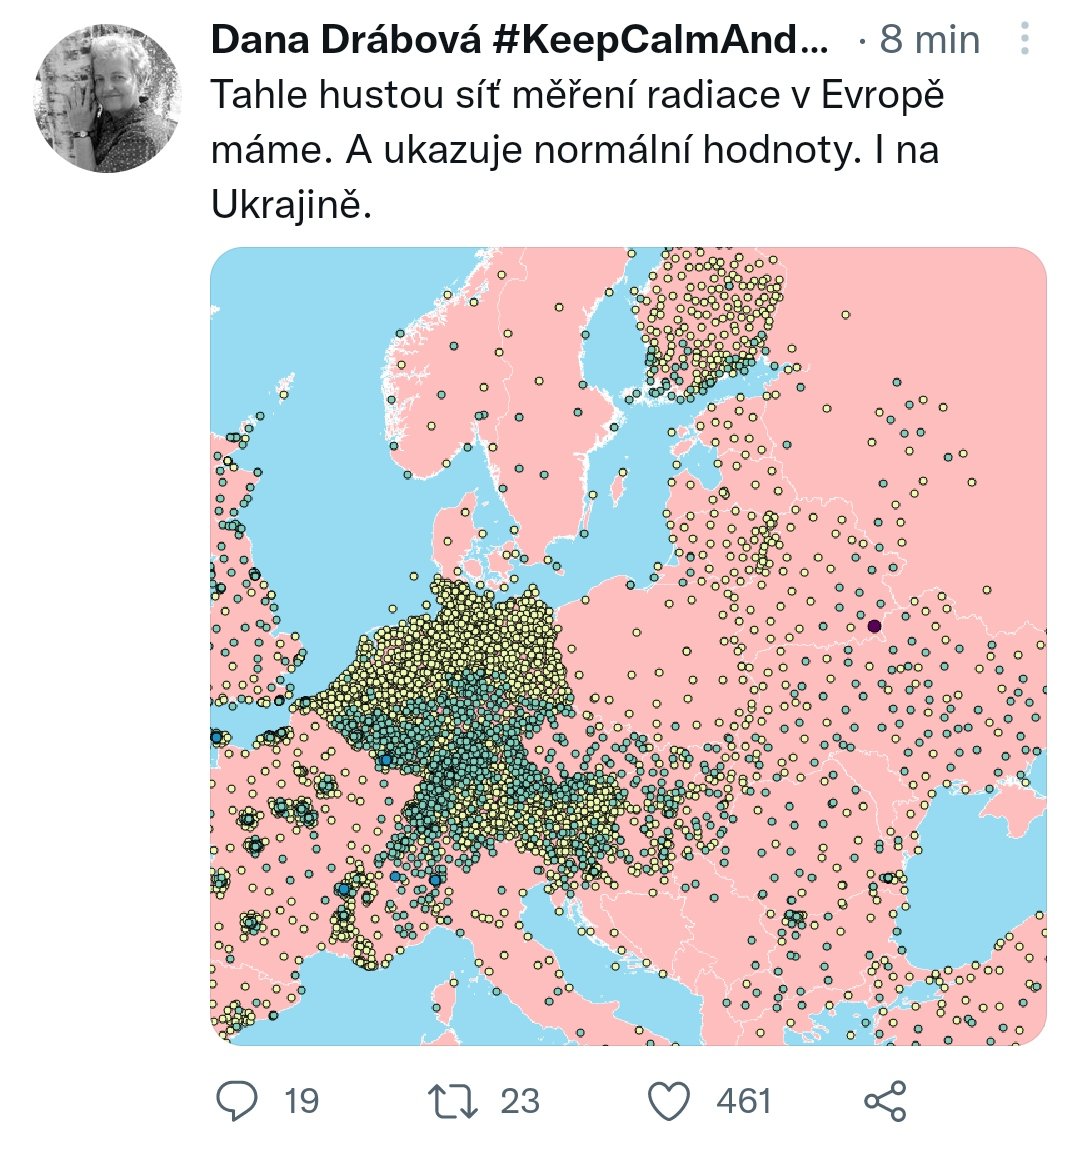
Task: Retweet this post using the arrows icon
Action: 454,1101
